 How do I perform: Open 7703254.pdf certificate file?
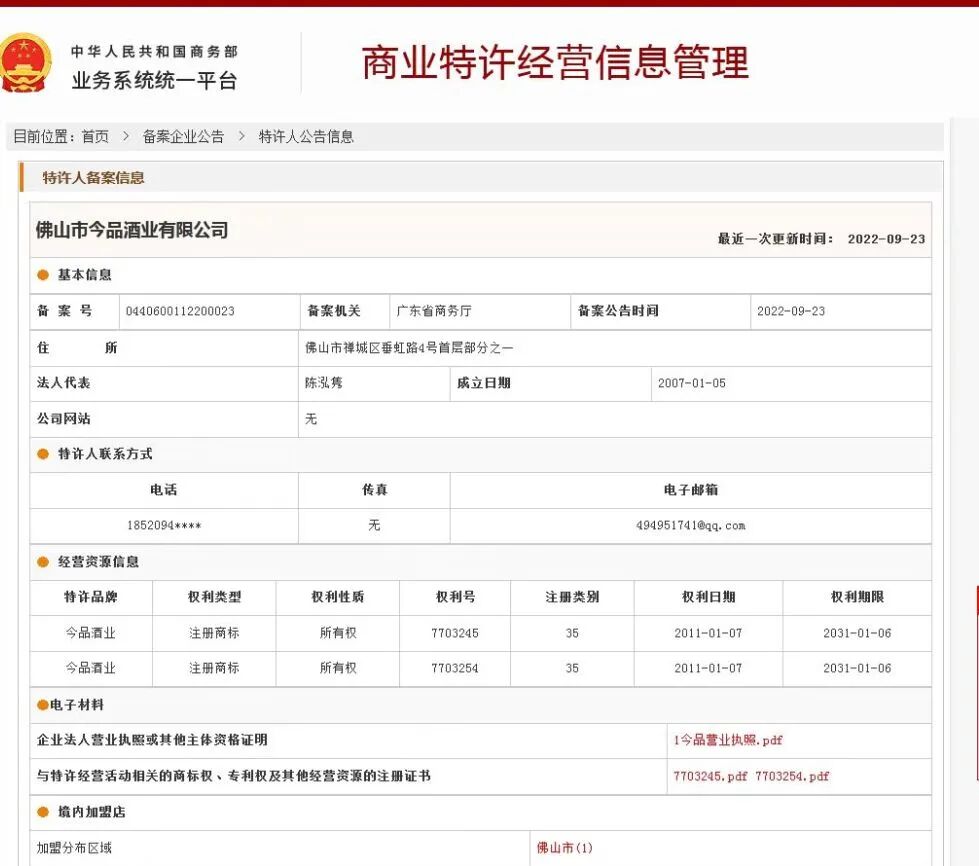click(792, 776)
